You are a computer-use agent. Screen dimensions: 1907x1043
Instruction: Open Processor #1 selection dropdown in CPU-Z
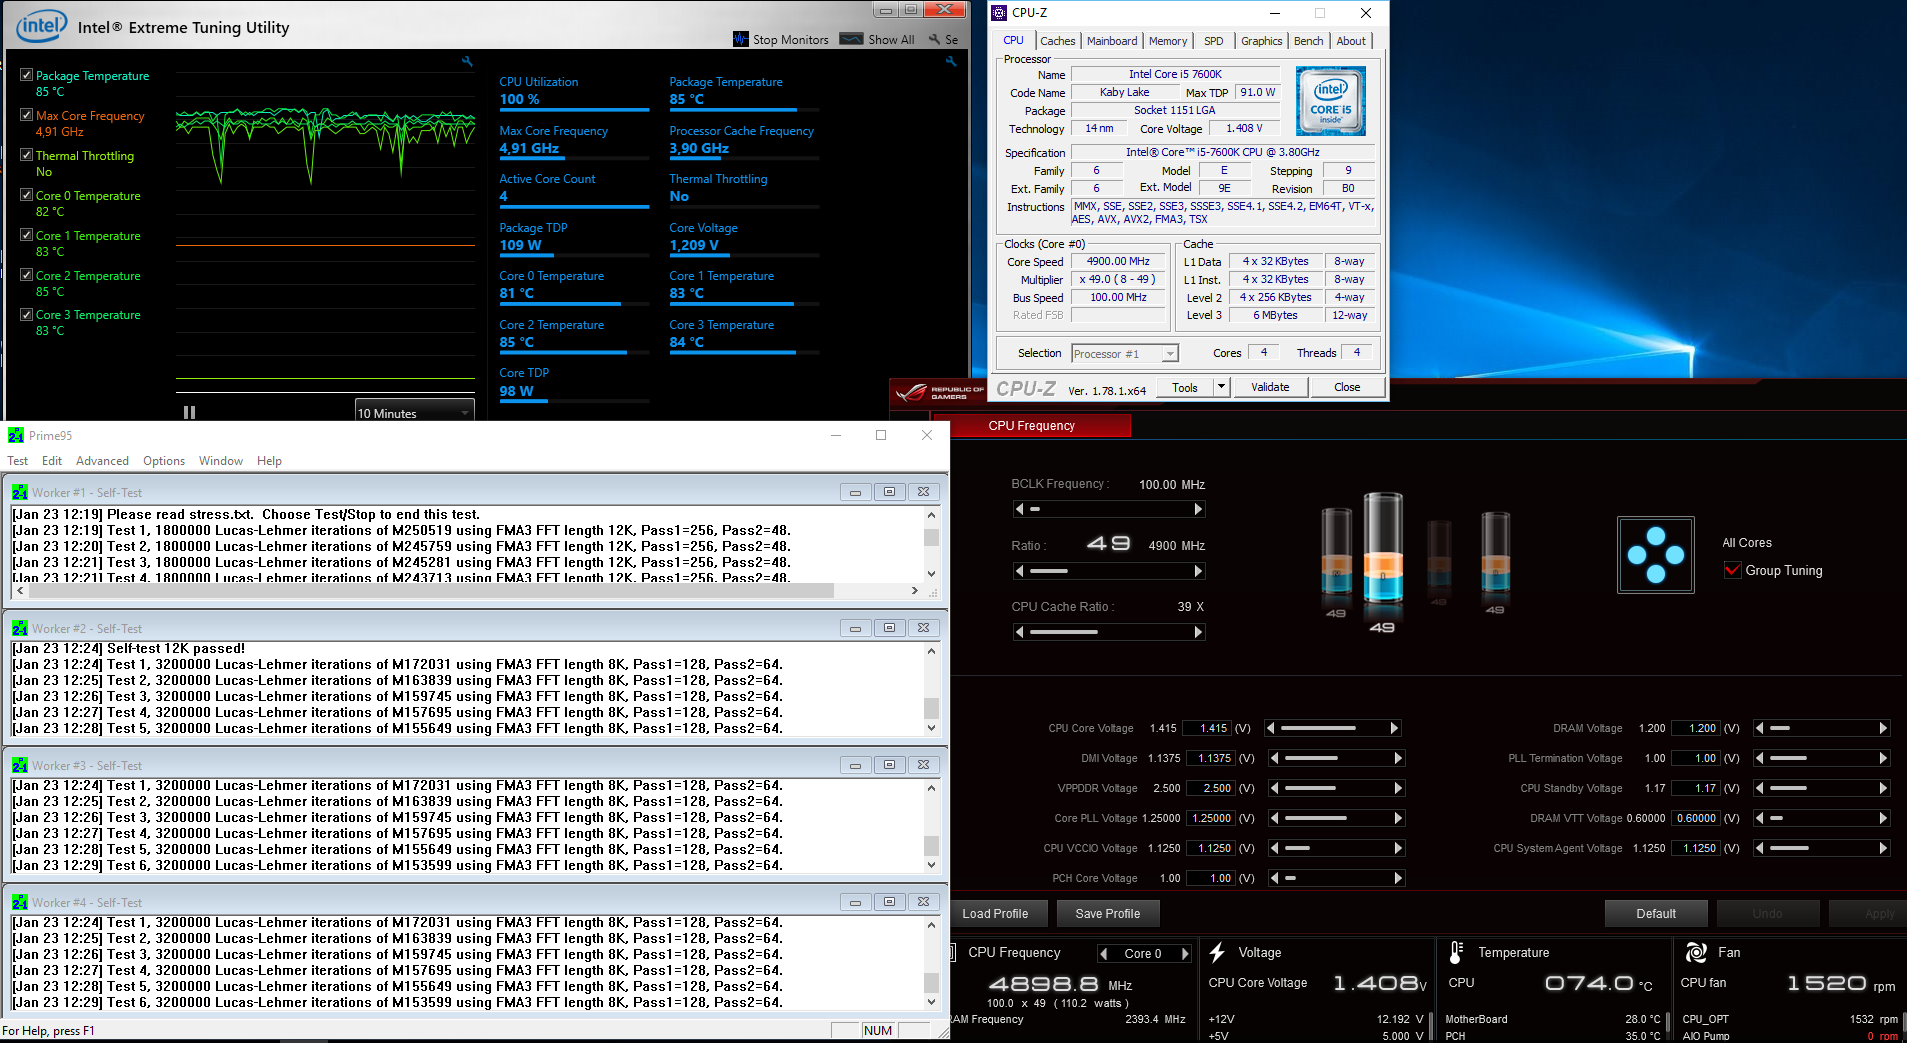[x=1125, y=353]
